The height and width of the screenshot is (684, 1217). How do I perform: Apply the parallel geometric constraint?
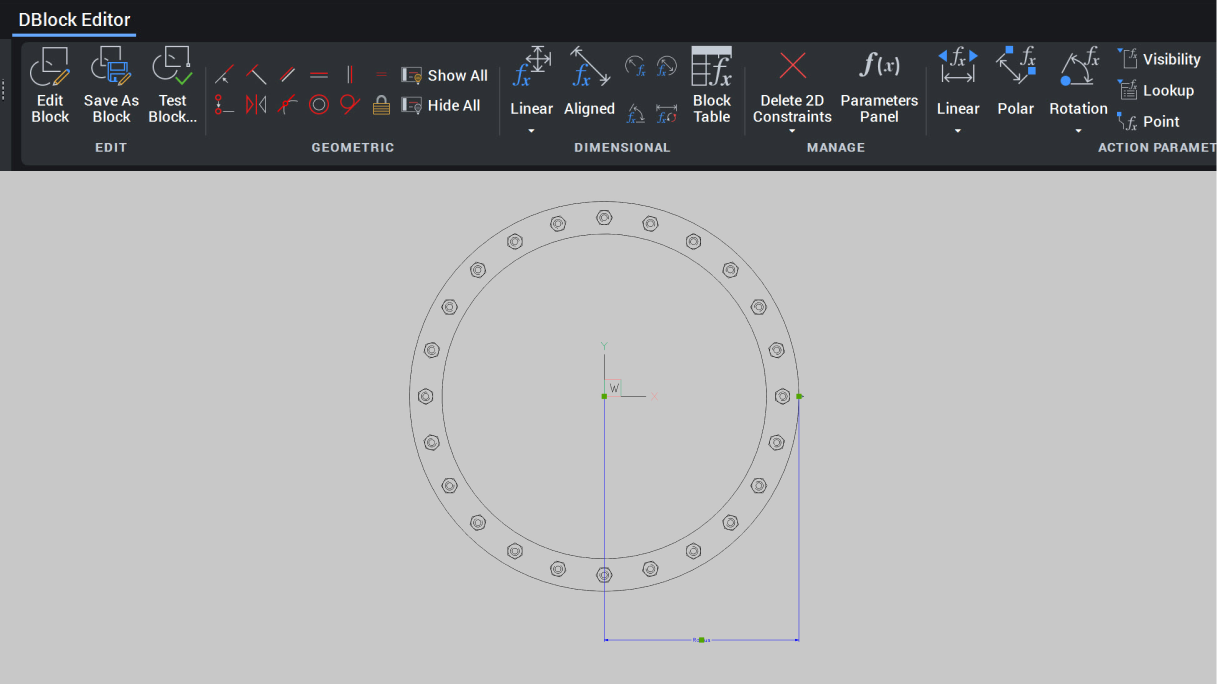(287, 74)
